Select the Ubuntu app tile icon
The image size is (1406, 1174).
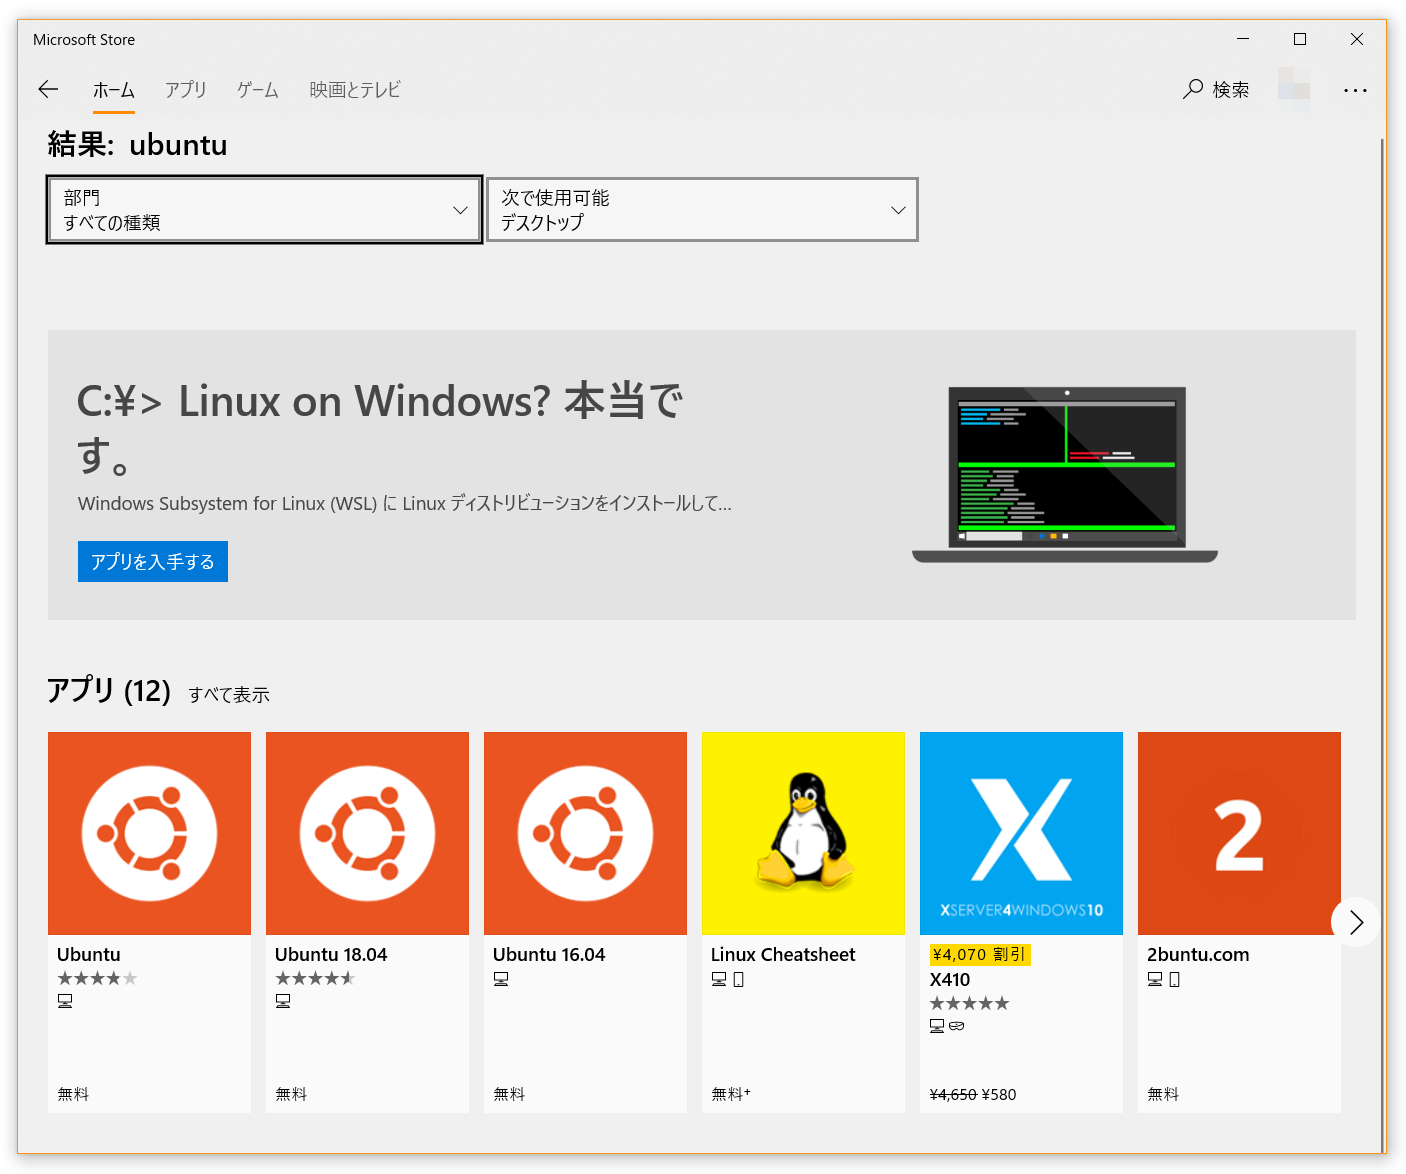pos(149,833)
